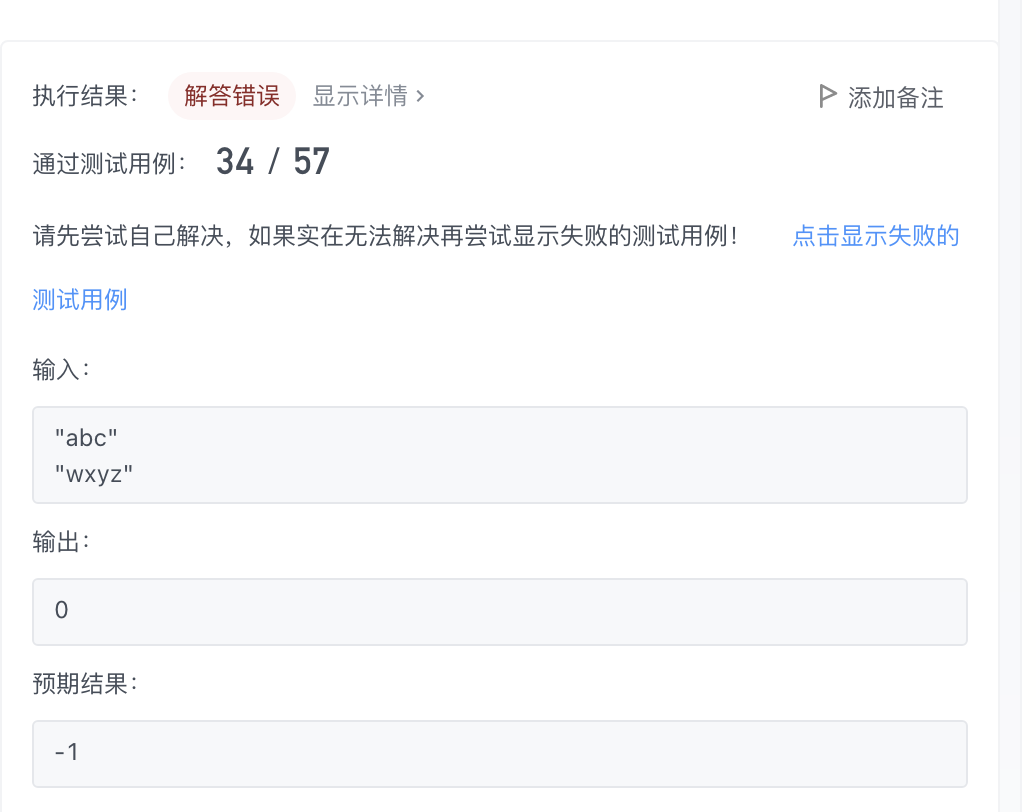
Task: Click the 输出 section label
Action: (61, 542)
